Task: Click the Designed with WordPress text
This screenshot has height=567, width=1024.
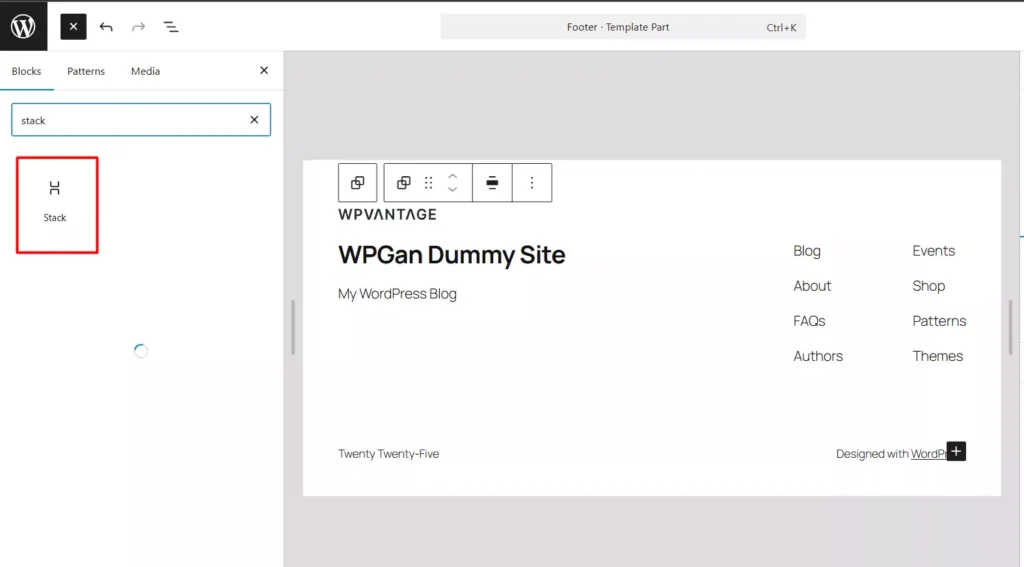Action: point(892,454)
